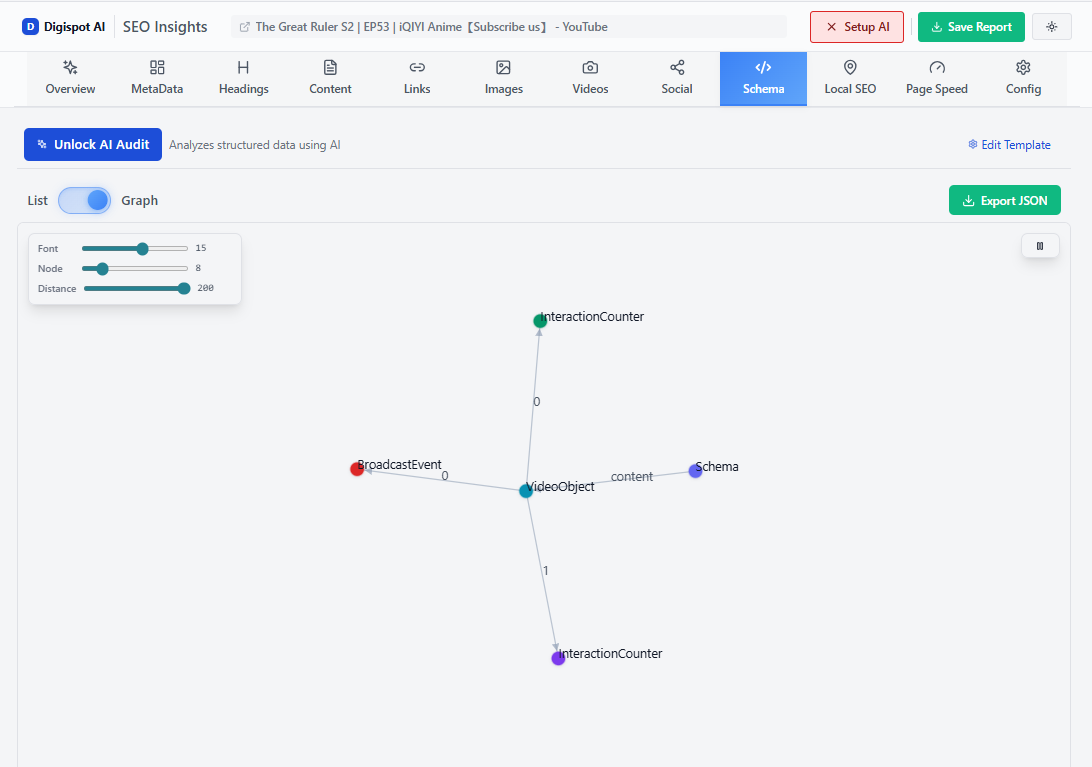
Task: Pause the graph simulation button
Action: tap(1040, 245)
